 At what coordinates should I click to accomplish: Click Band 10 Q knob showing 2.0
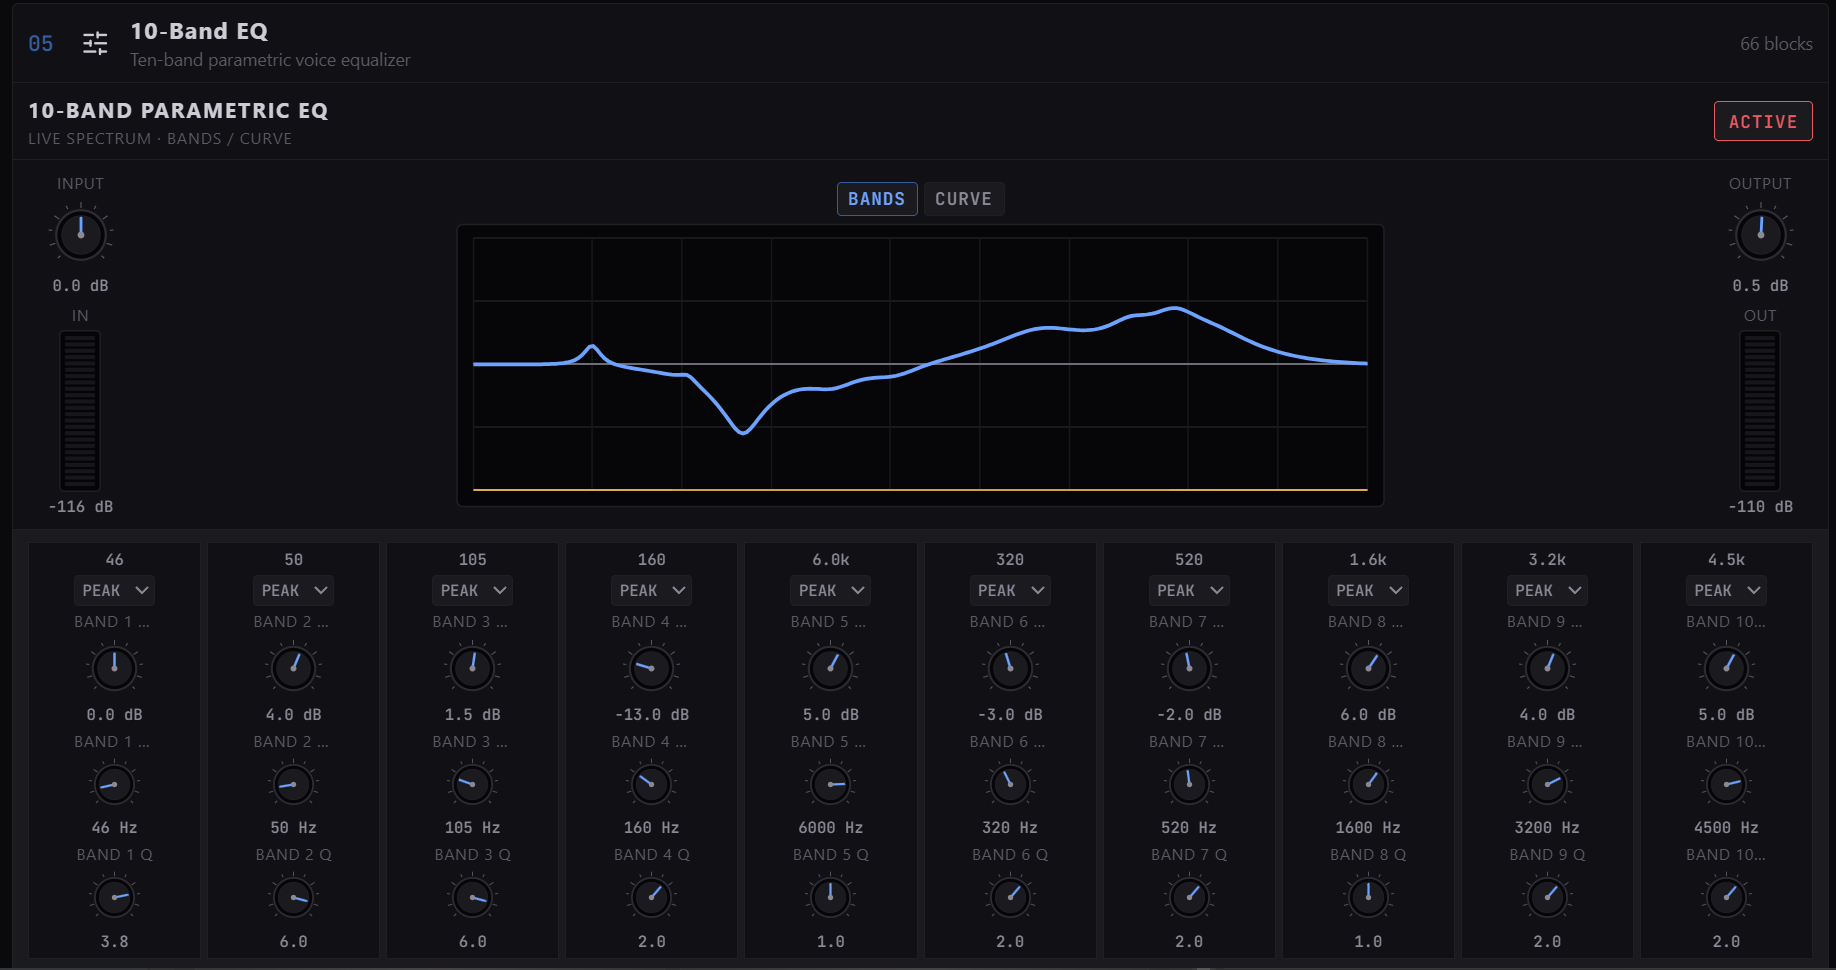[x=1726, y=898]
